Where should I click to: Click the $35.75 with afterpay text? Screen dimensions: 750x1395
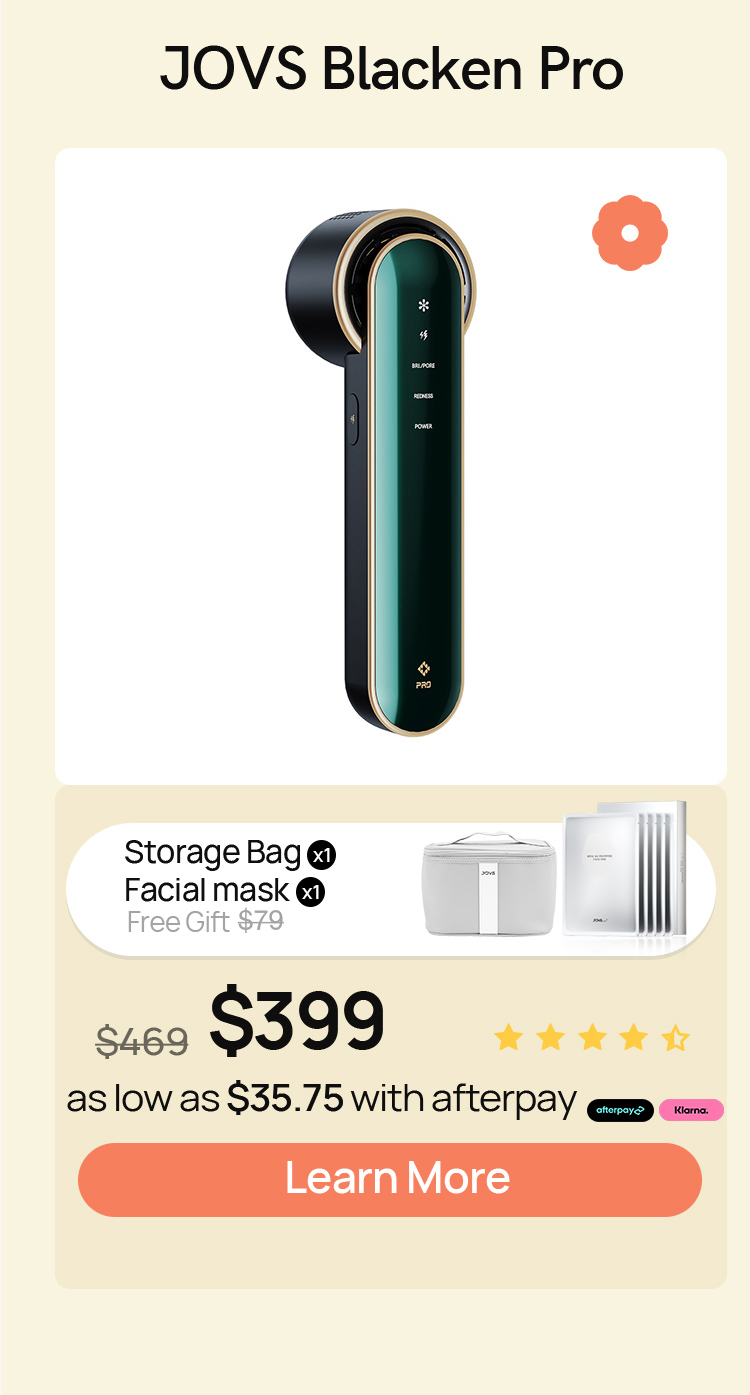402,1100
